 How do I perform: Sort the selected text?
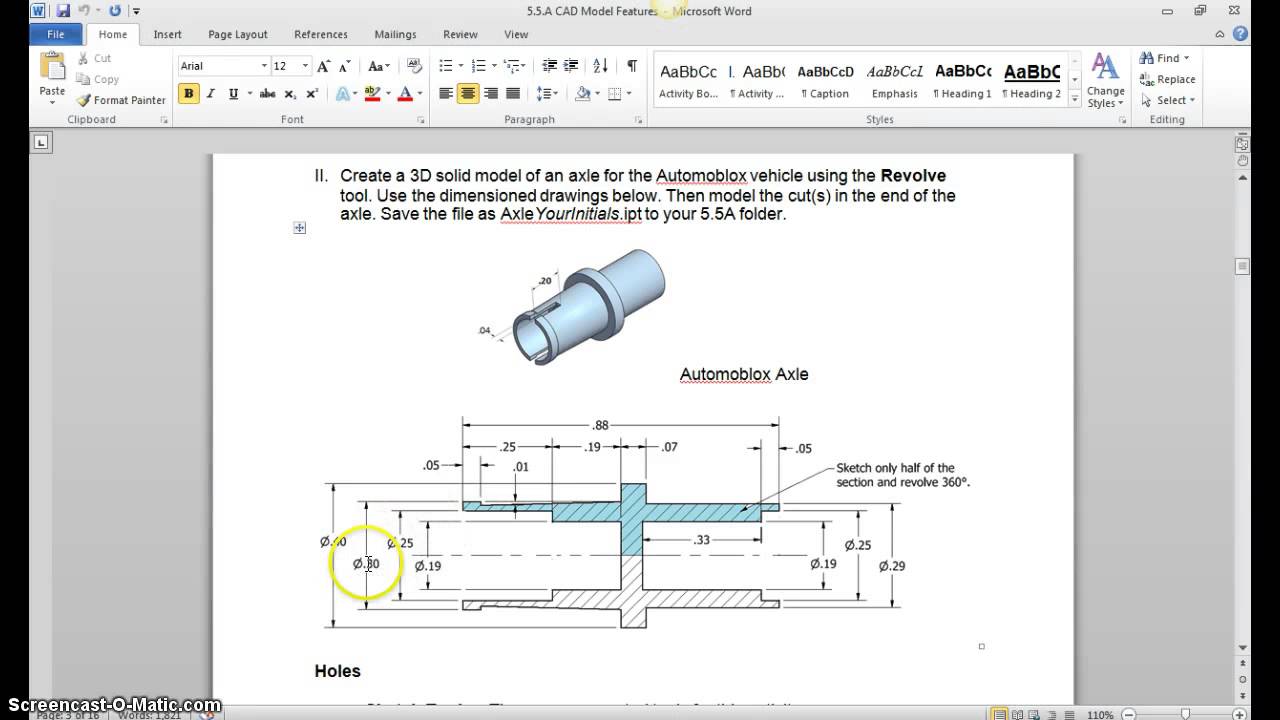tap(600, 66)
